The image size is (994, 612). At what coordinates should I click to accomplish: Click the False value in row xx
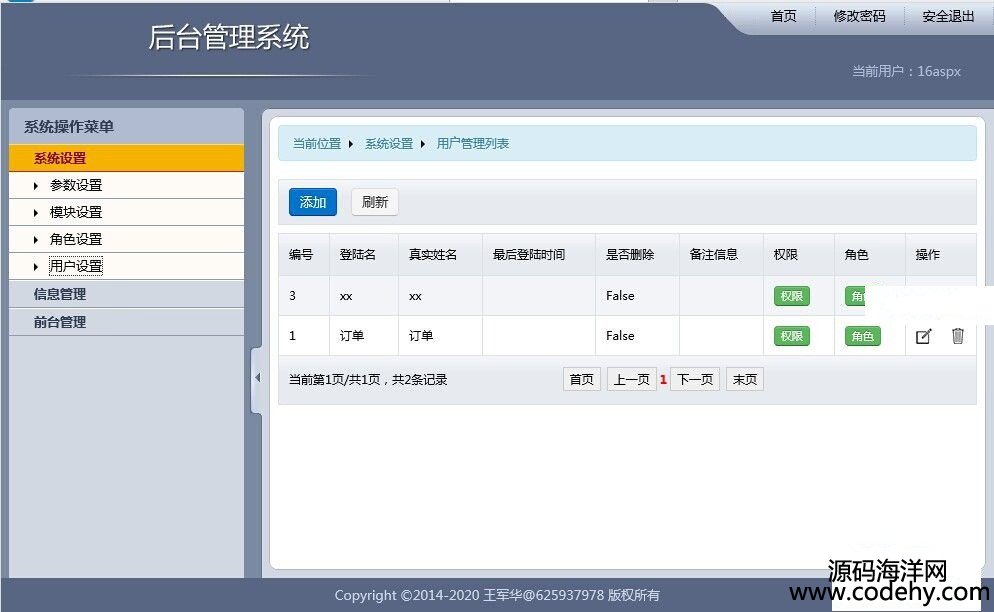tap(620, 296)
